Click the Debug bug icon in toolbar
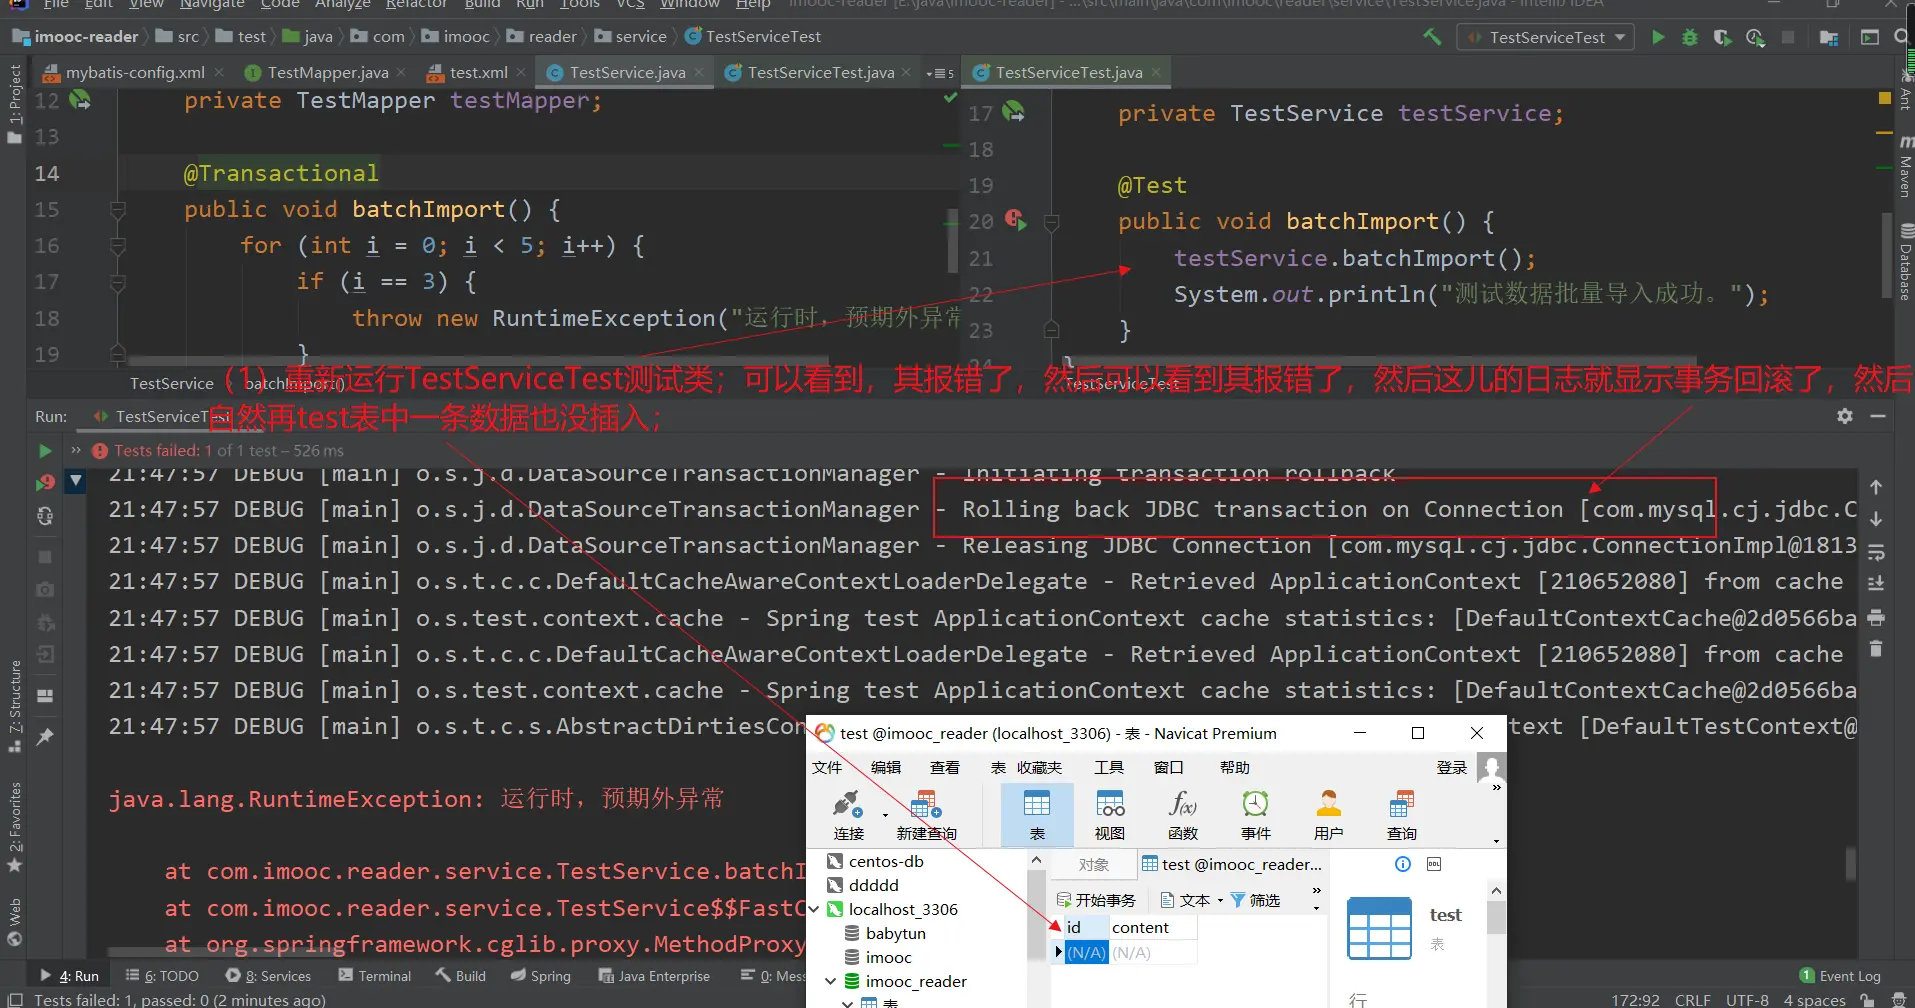 [1690, 37]
